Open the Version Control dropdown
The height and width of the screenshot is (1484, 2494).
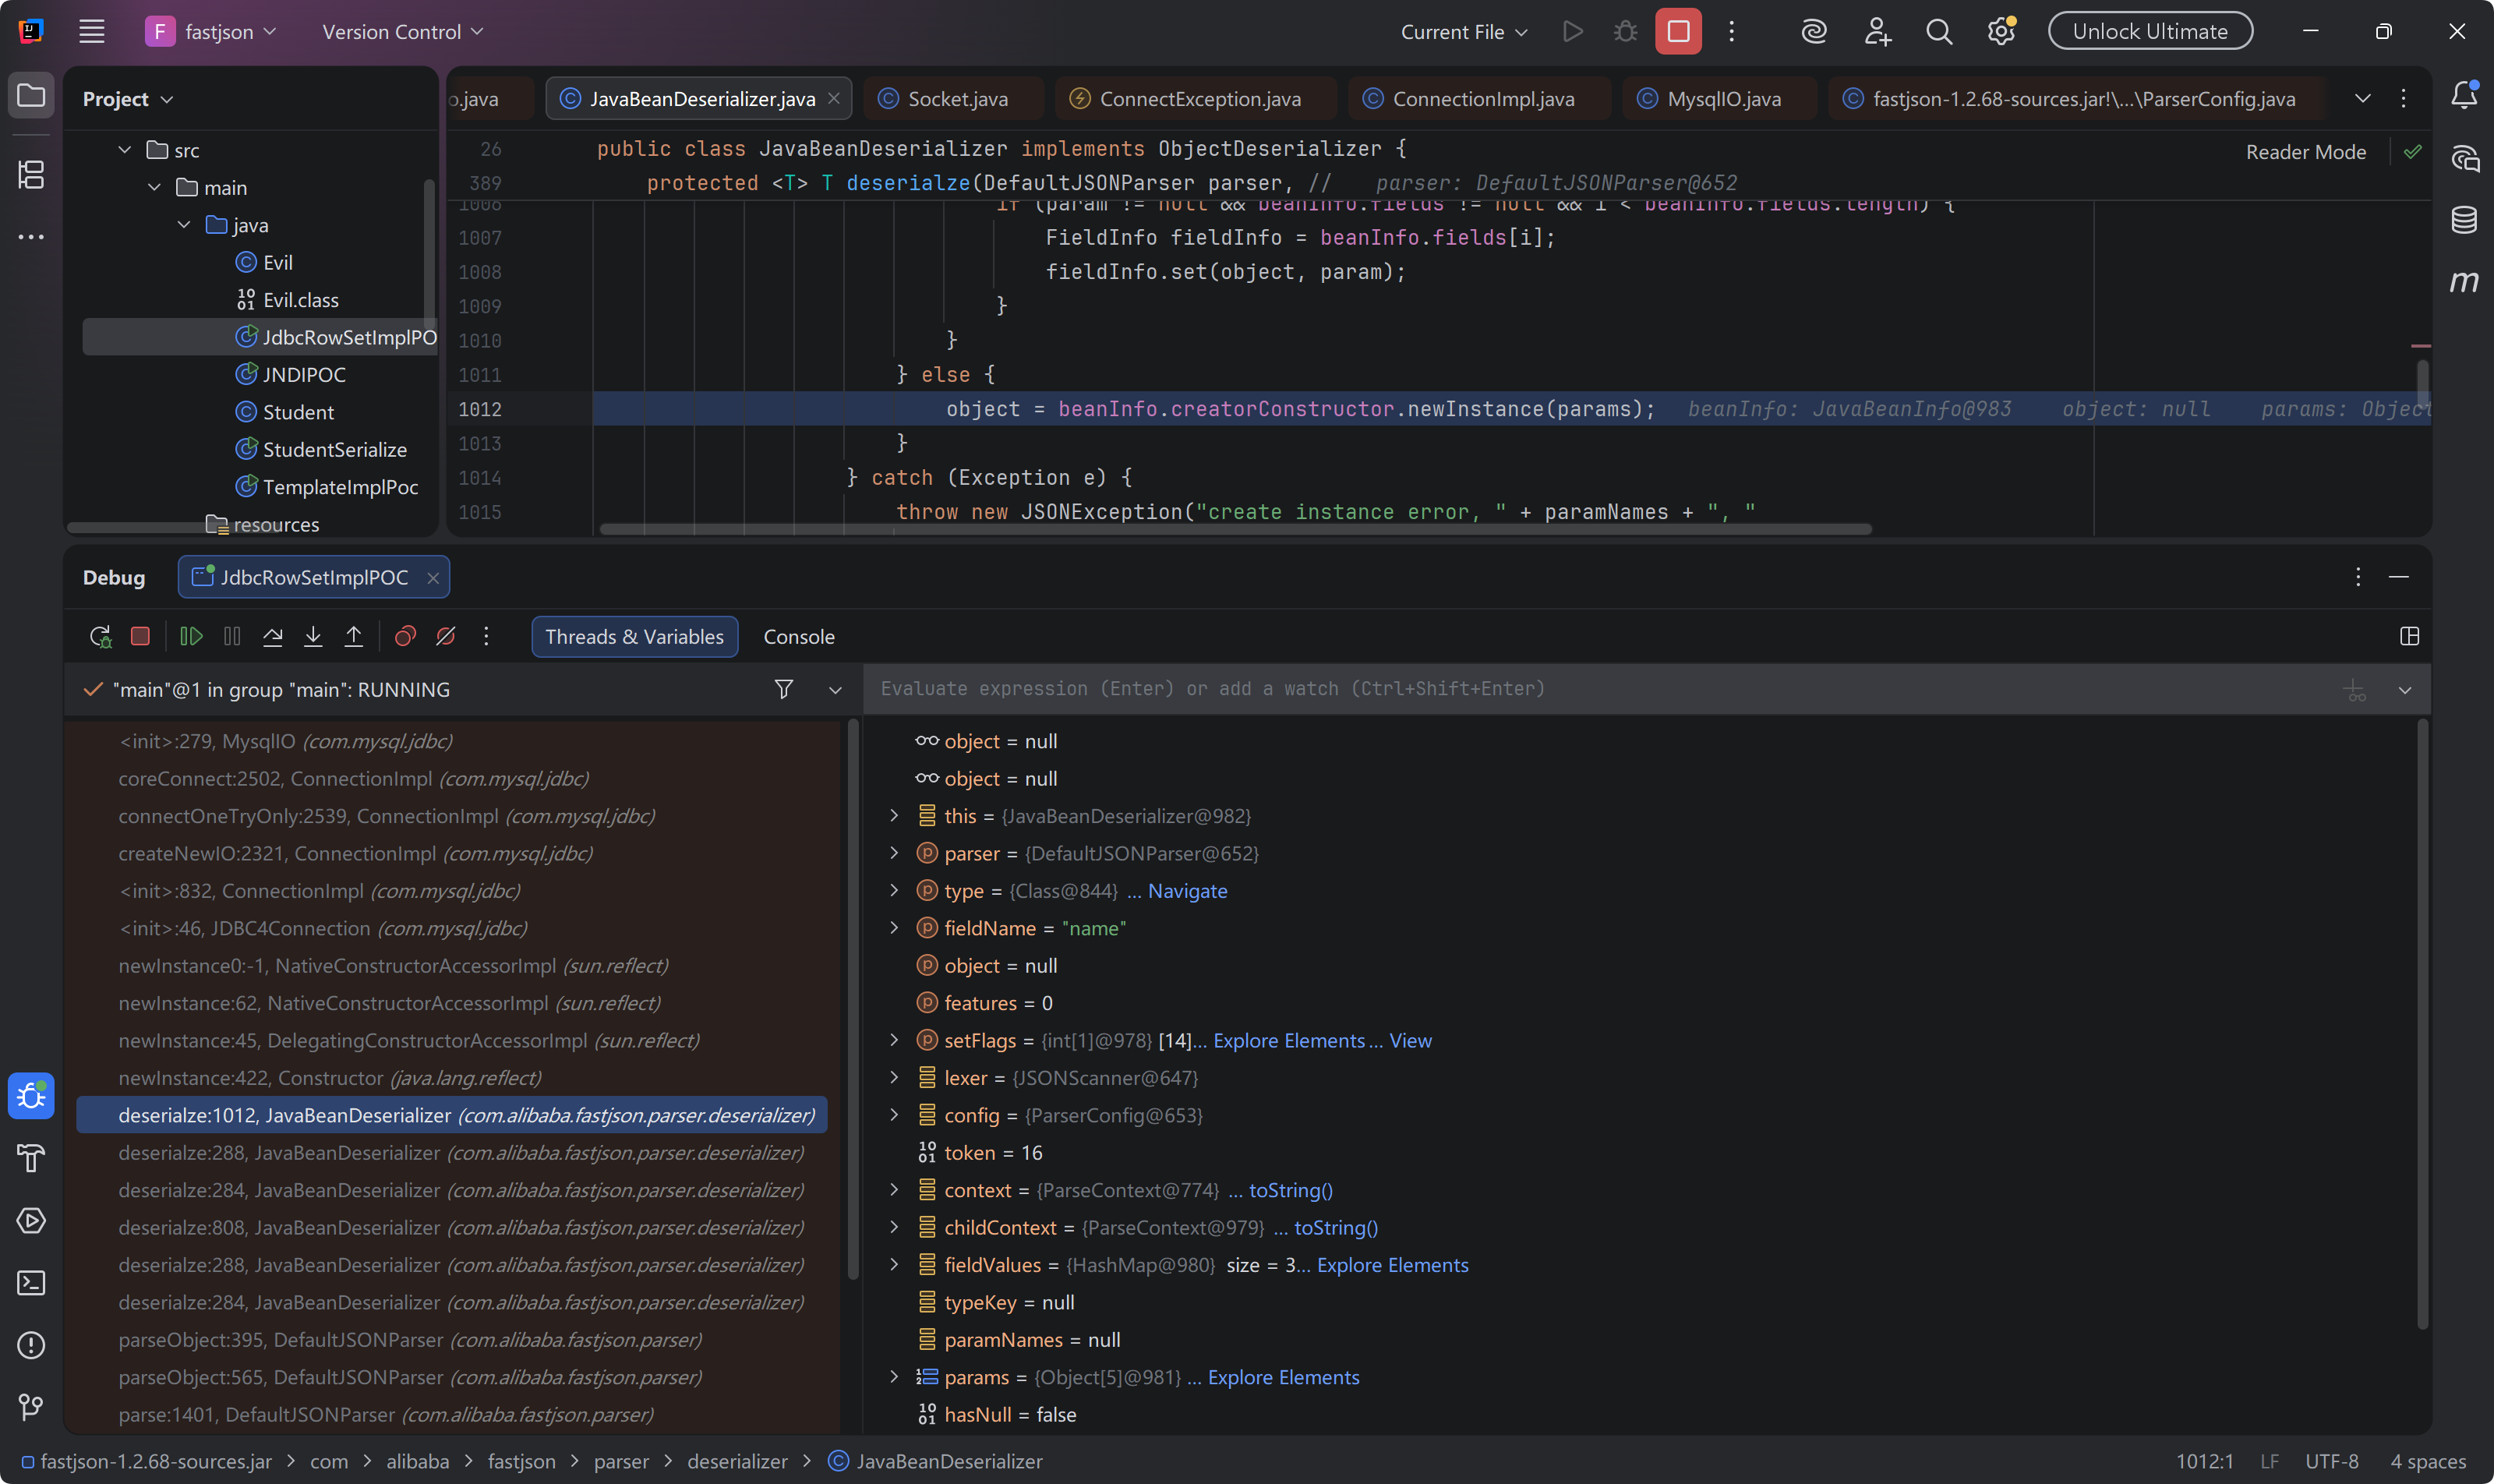point(402,31)
